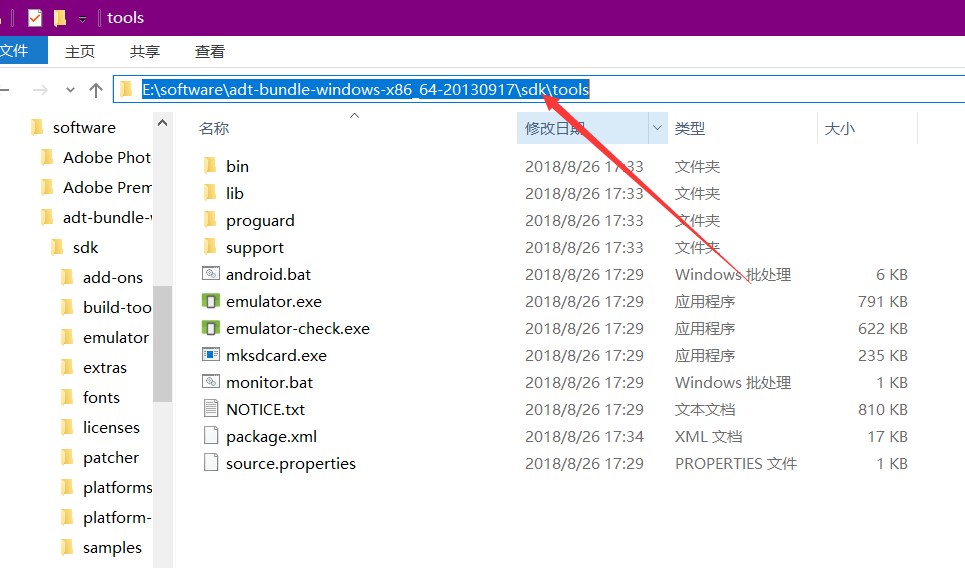Select the proguard folder icon
The image size is (965, 568).
click(x=210, y=220)
